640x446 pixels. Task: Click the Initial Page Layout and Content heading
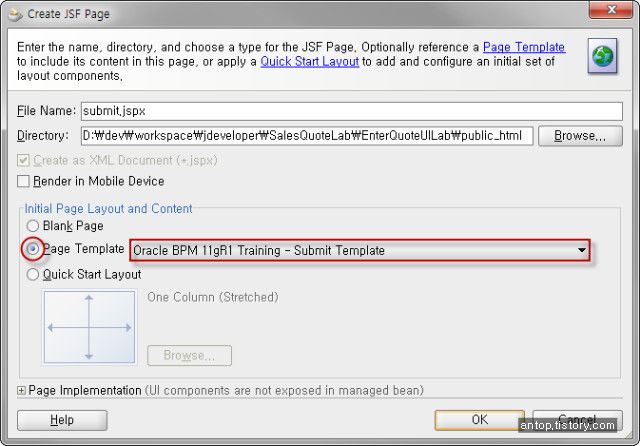(x=108, y=209)
